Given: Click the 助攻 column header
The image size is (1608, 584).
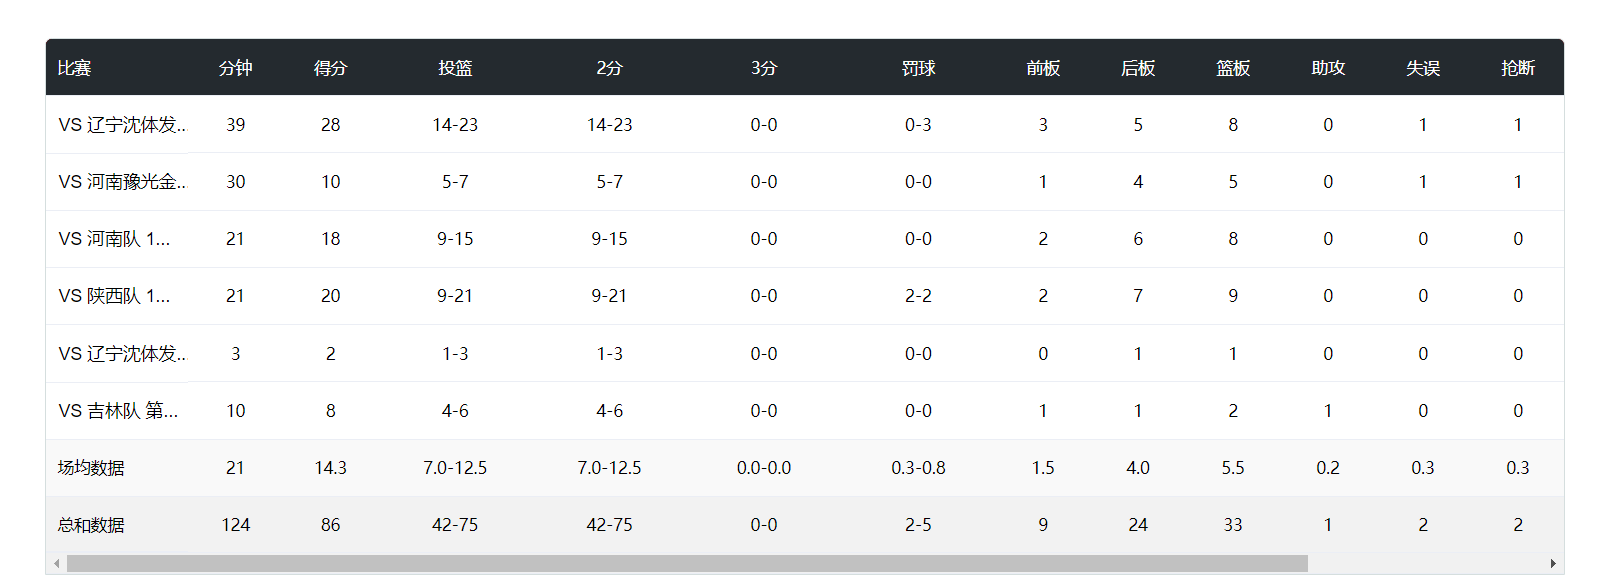Looking at the screenshot, I should pos(1328,68).
